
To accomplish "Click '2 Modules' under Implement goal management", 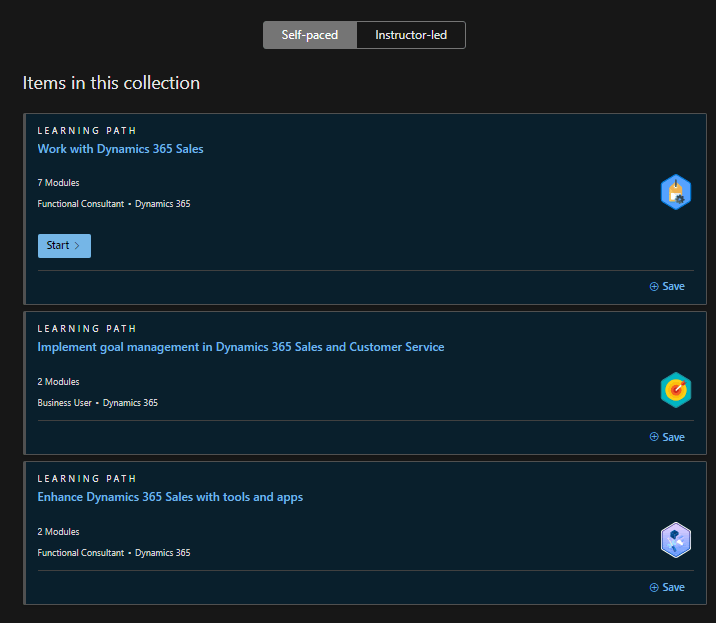I will coord(58,382).
